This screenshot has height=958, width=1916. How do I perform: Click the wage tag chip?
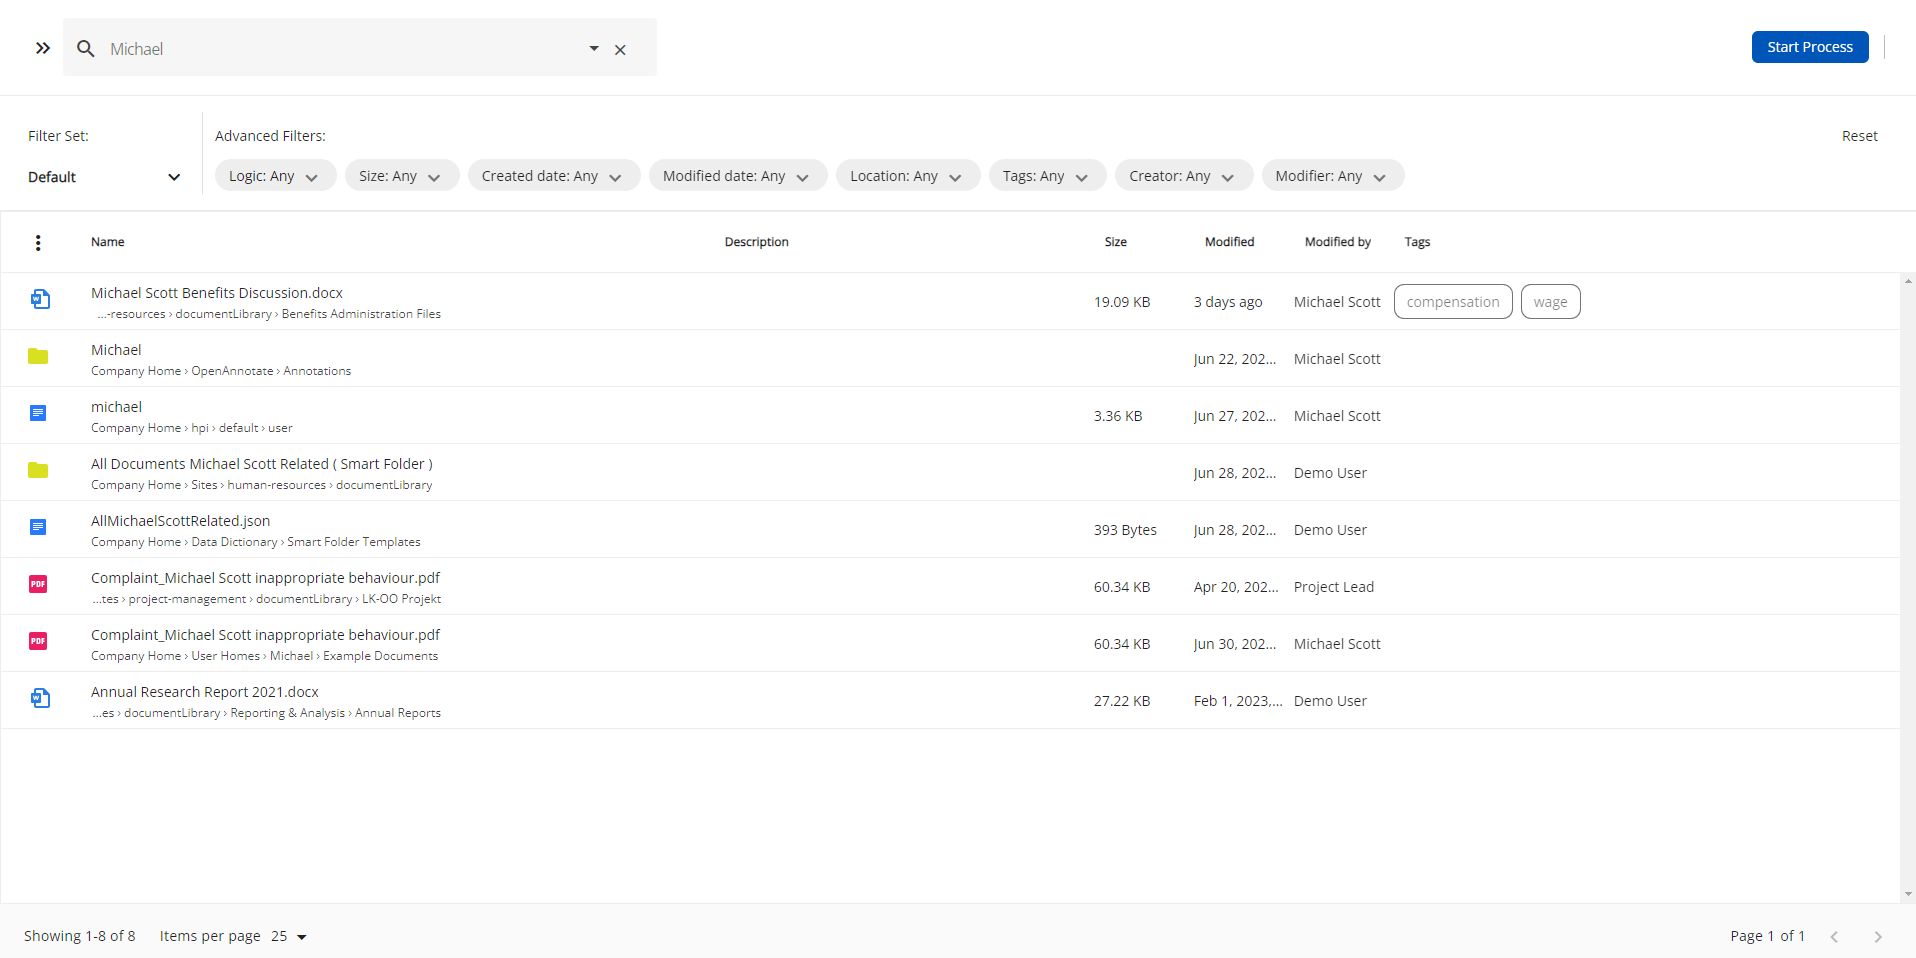pyautogui.click(x=1551, y=302)
